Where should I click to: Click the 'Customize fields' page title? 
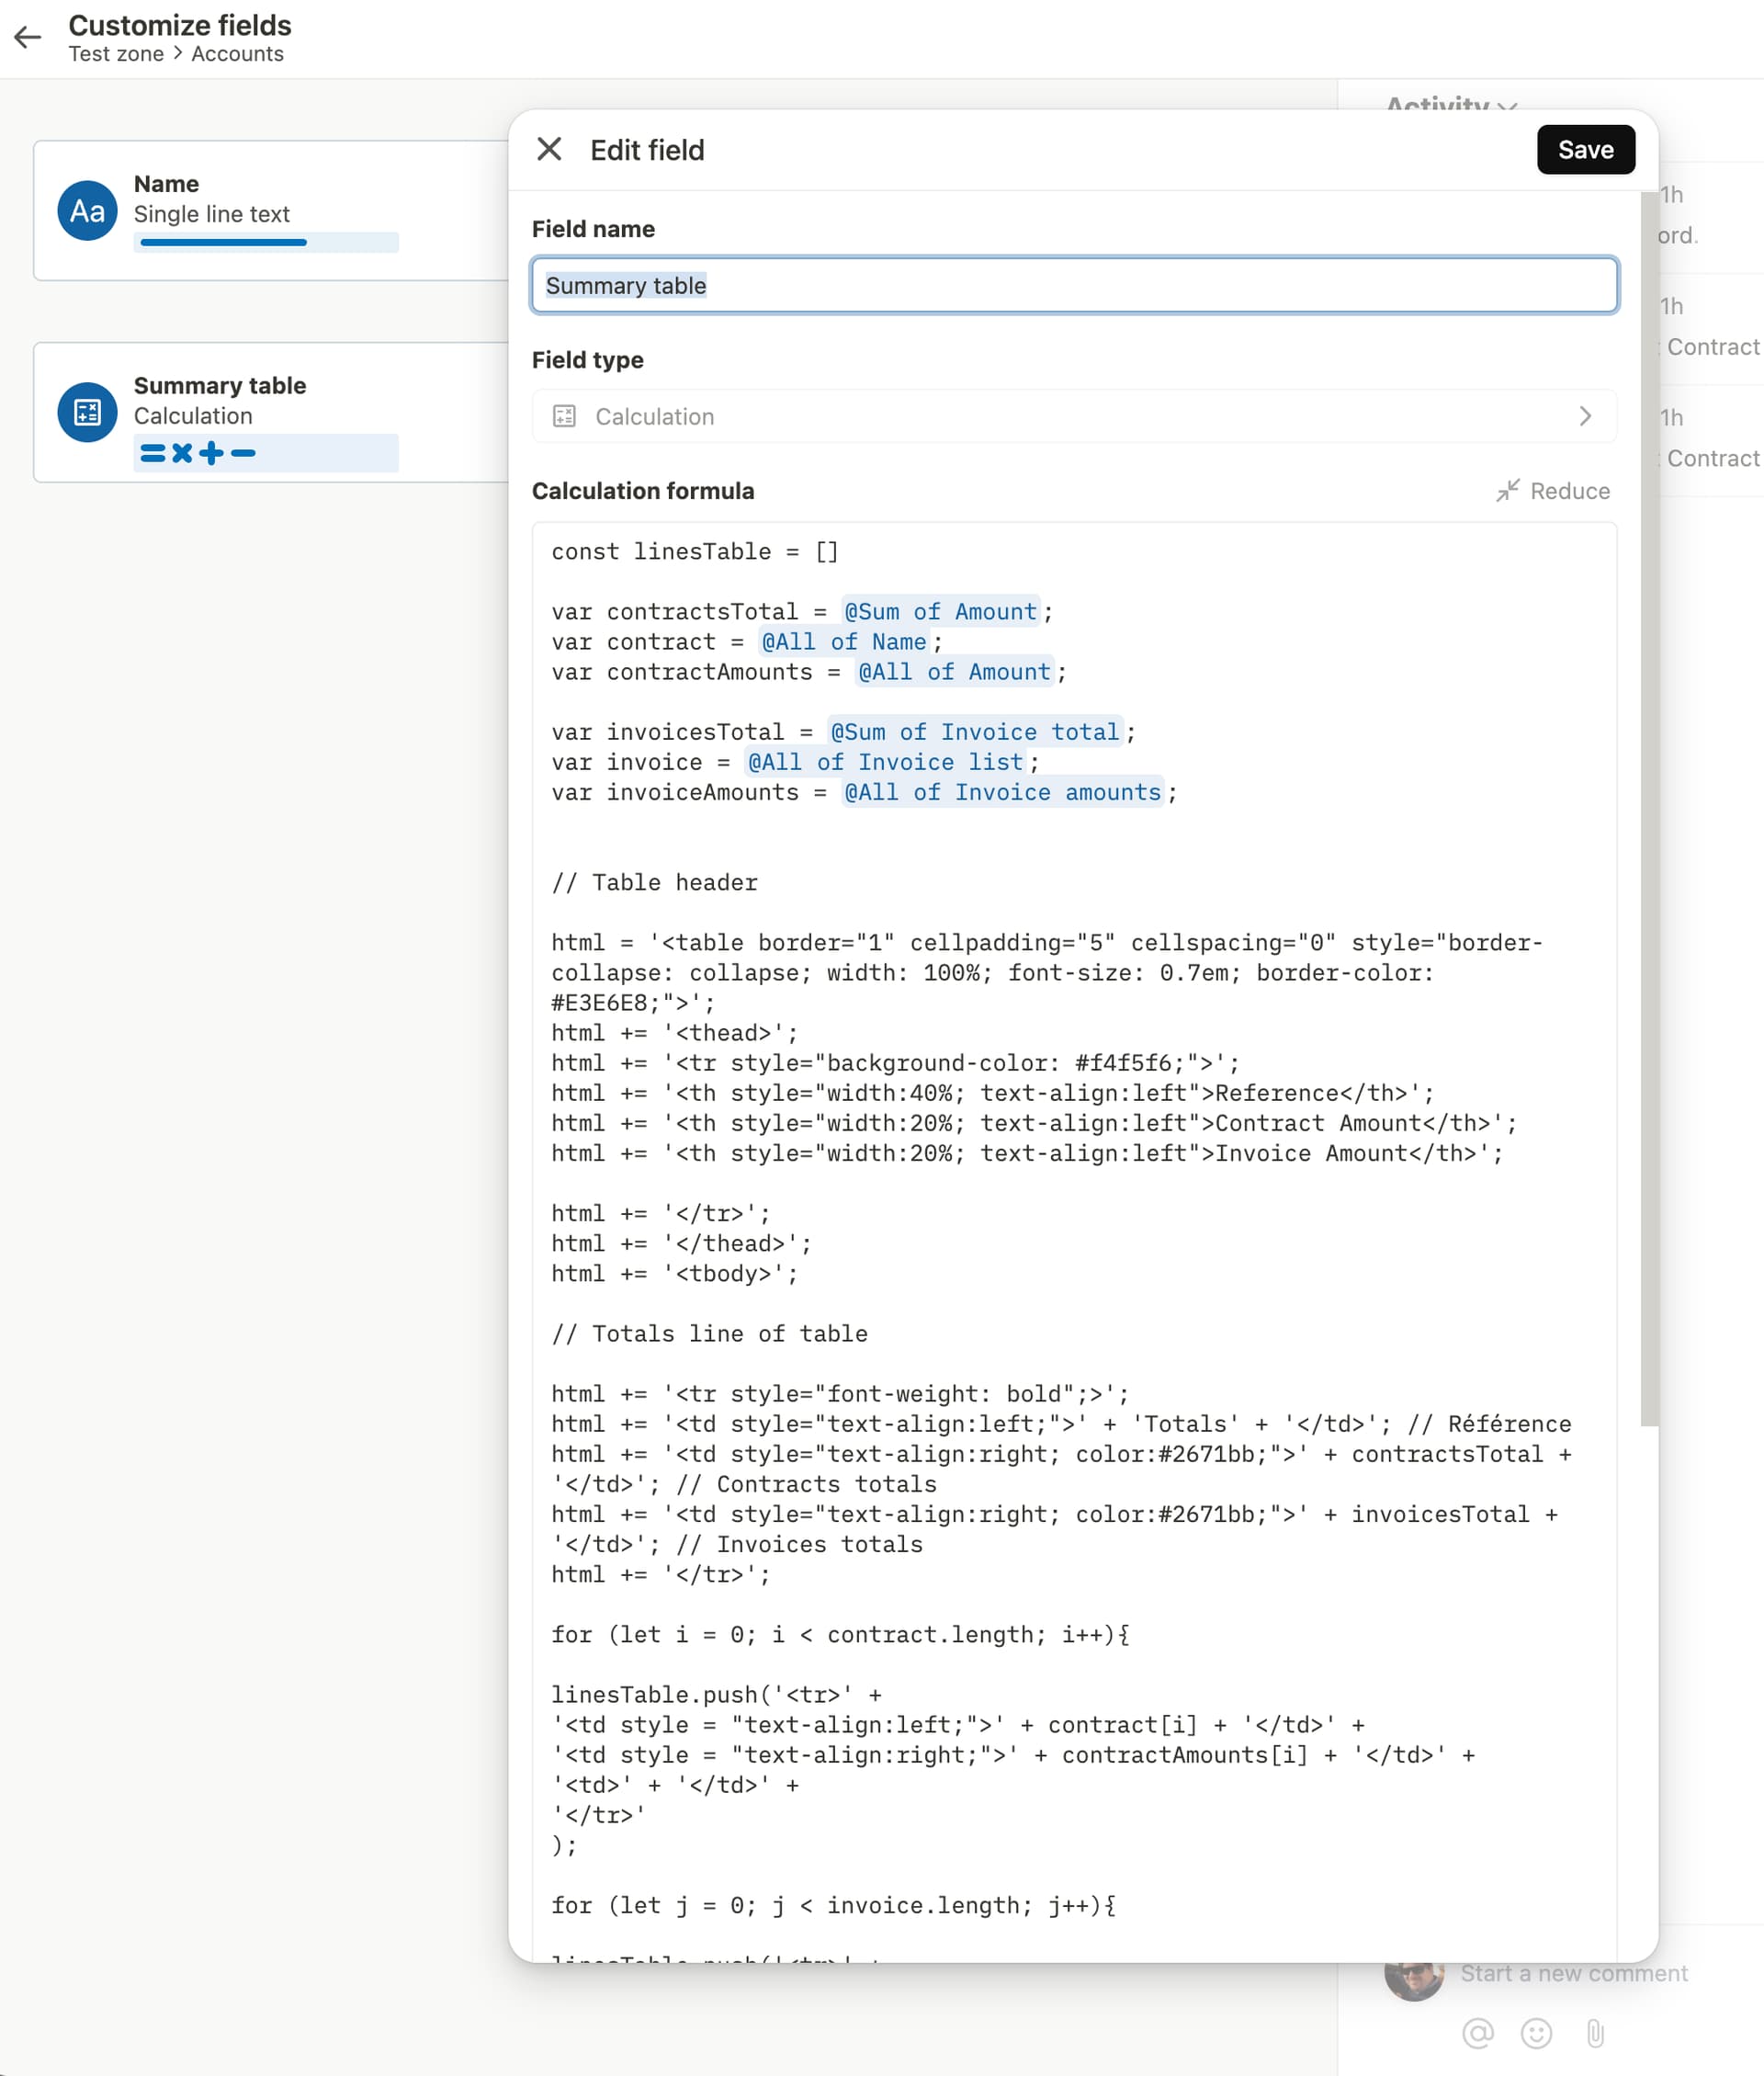pos(180,25)
